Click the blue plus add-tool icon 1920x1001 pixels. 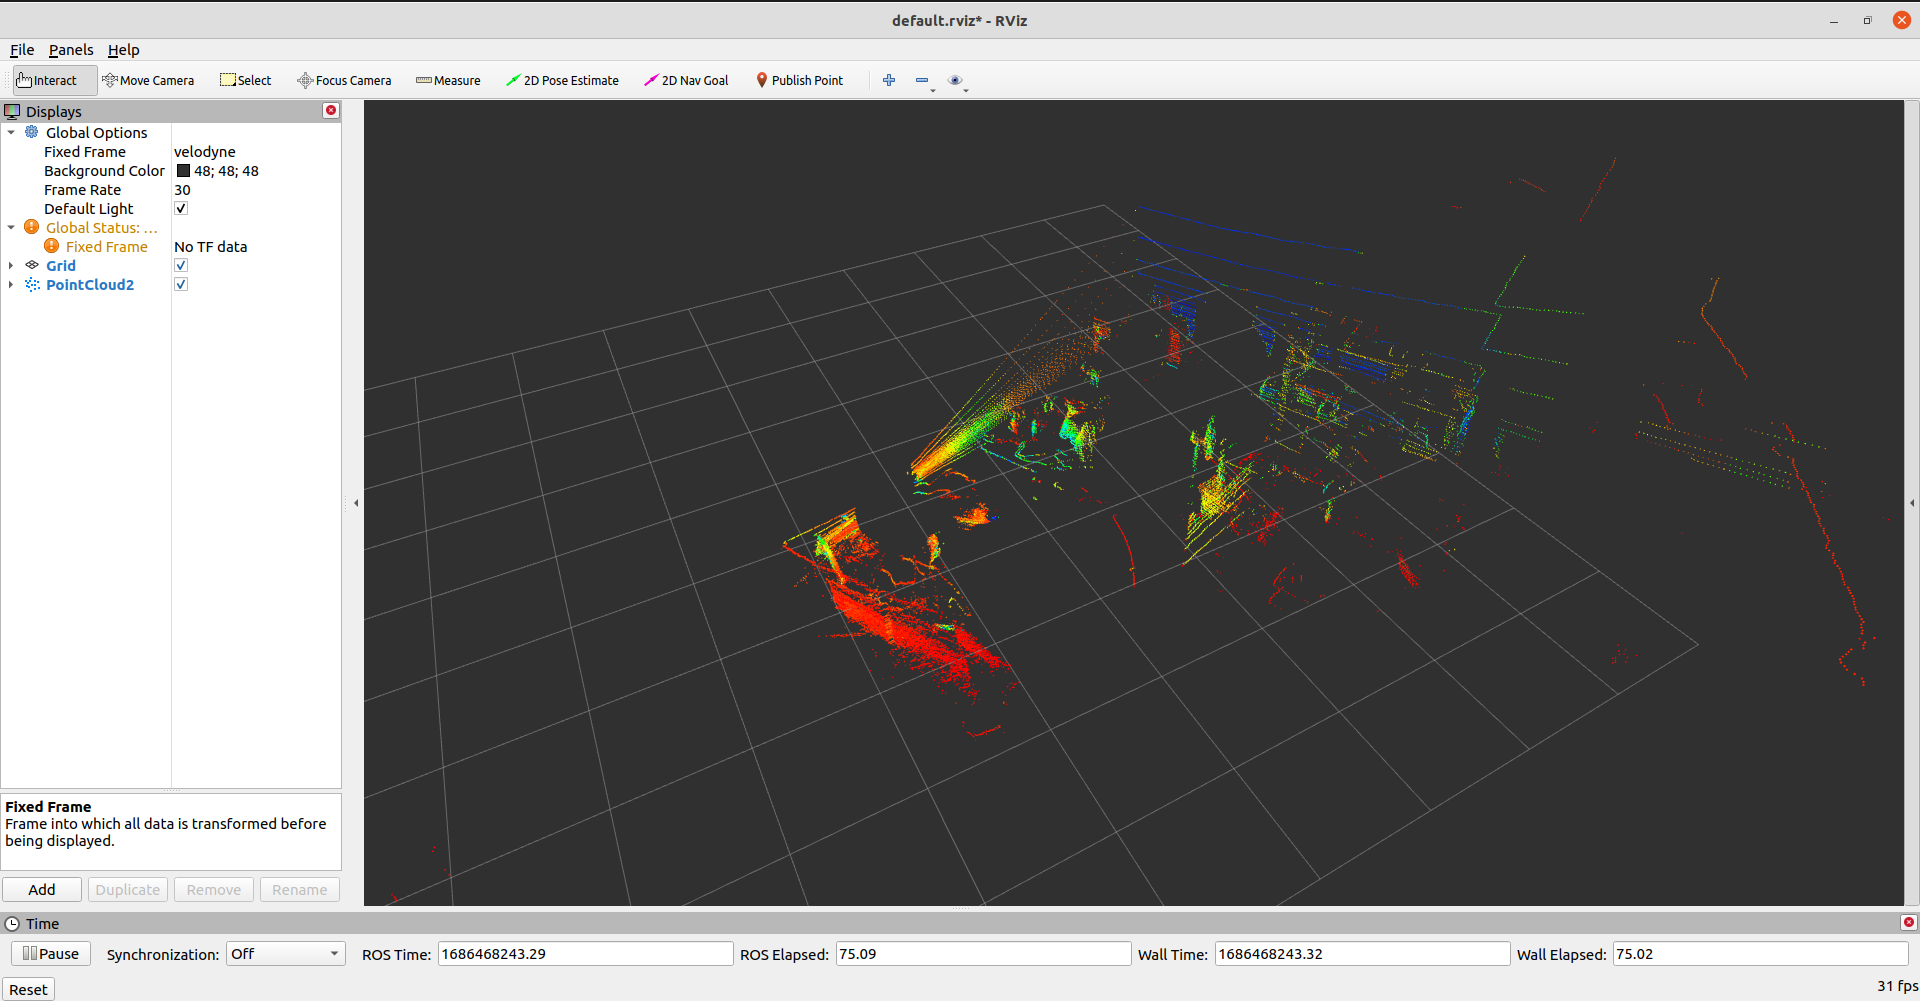pyautogui.click(x=889, y=80)
